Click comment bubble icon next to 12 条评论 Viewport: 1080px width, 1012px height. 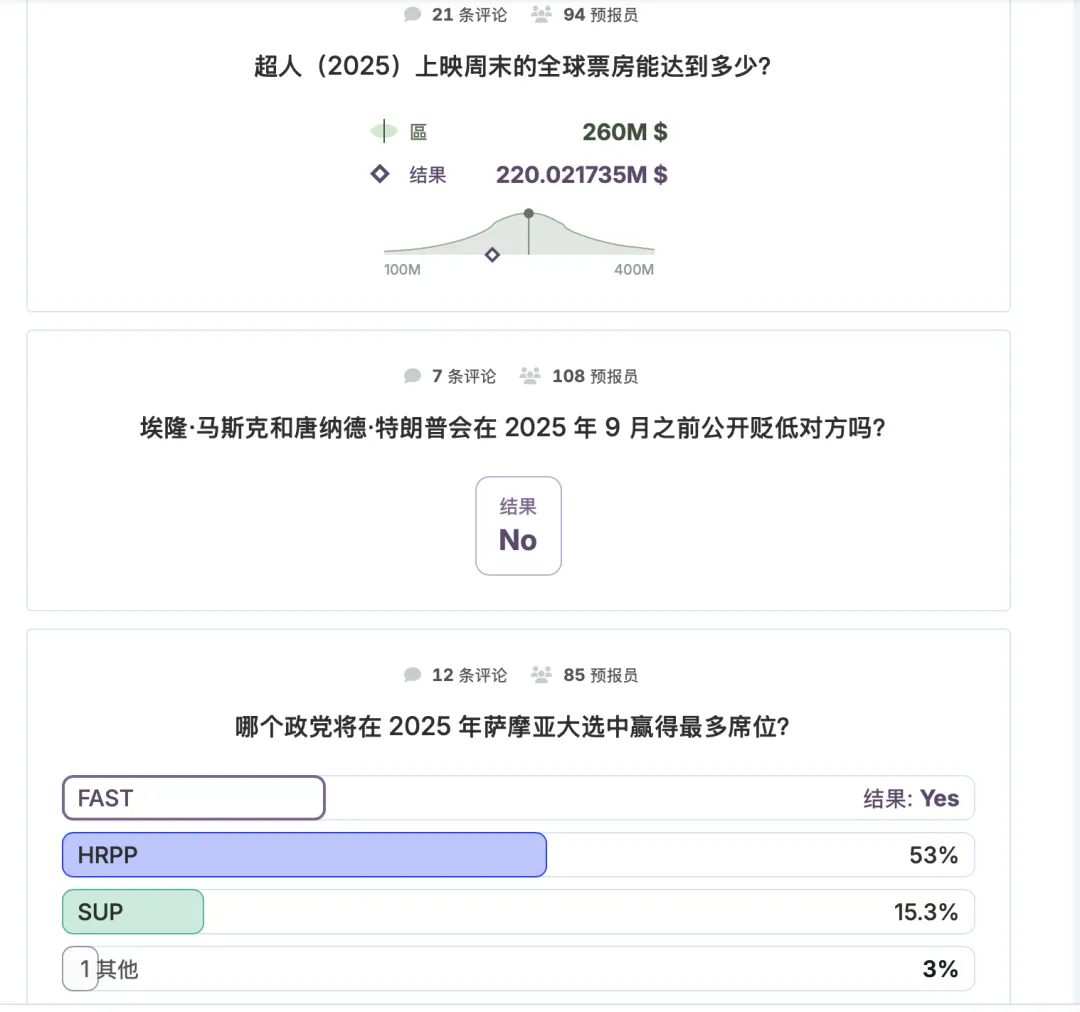412,675
